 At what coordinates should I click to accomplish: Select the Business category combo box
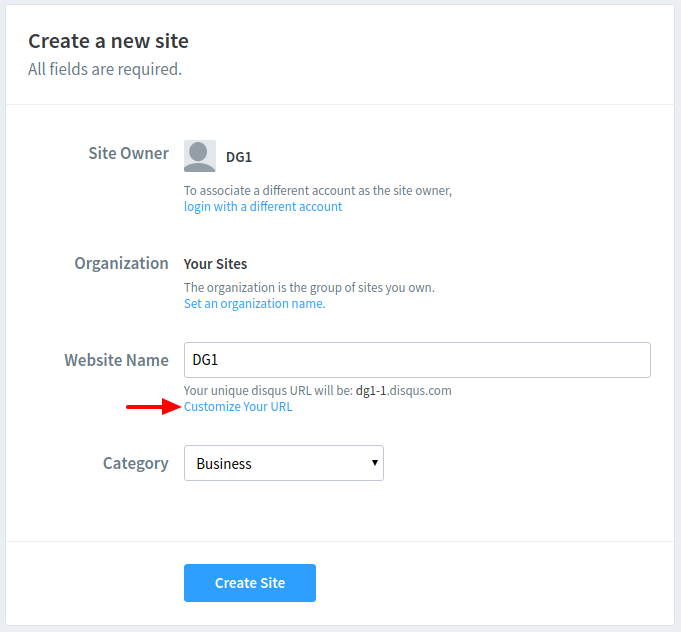click(284, 463)
